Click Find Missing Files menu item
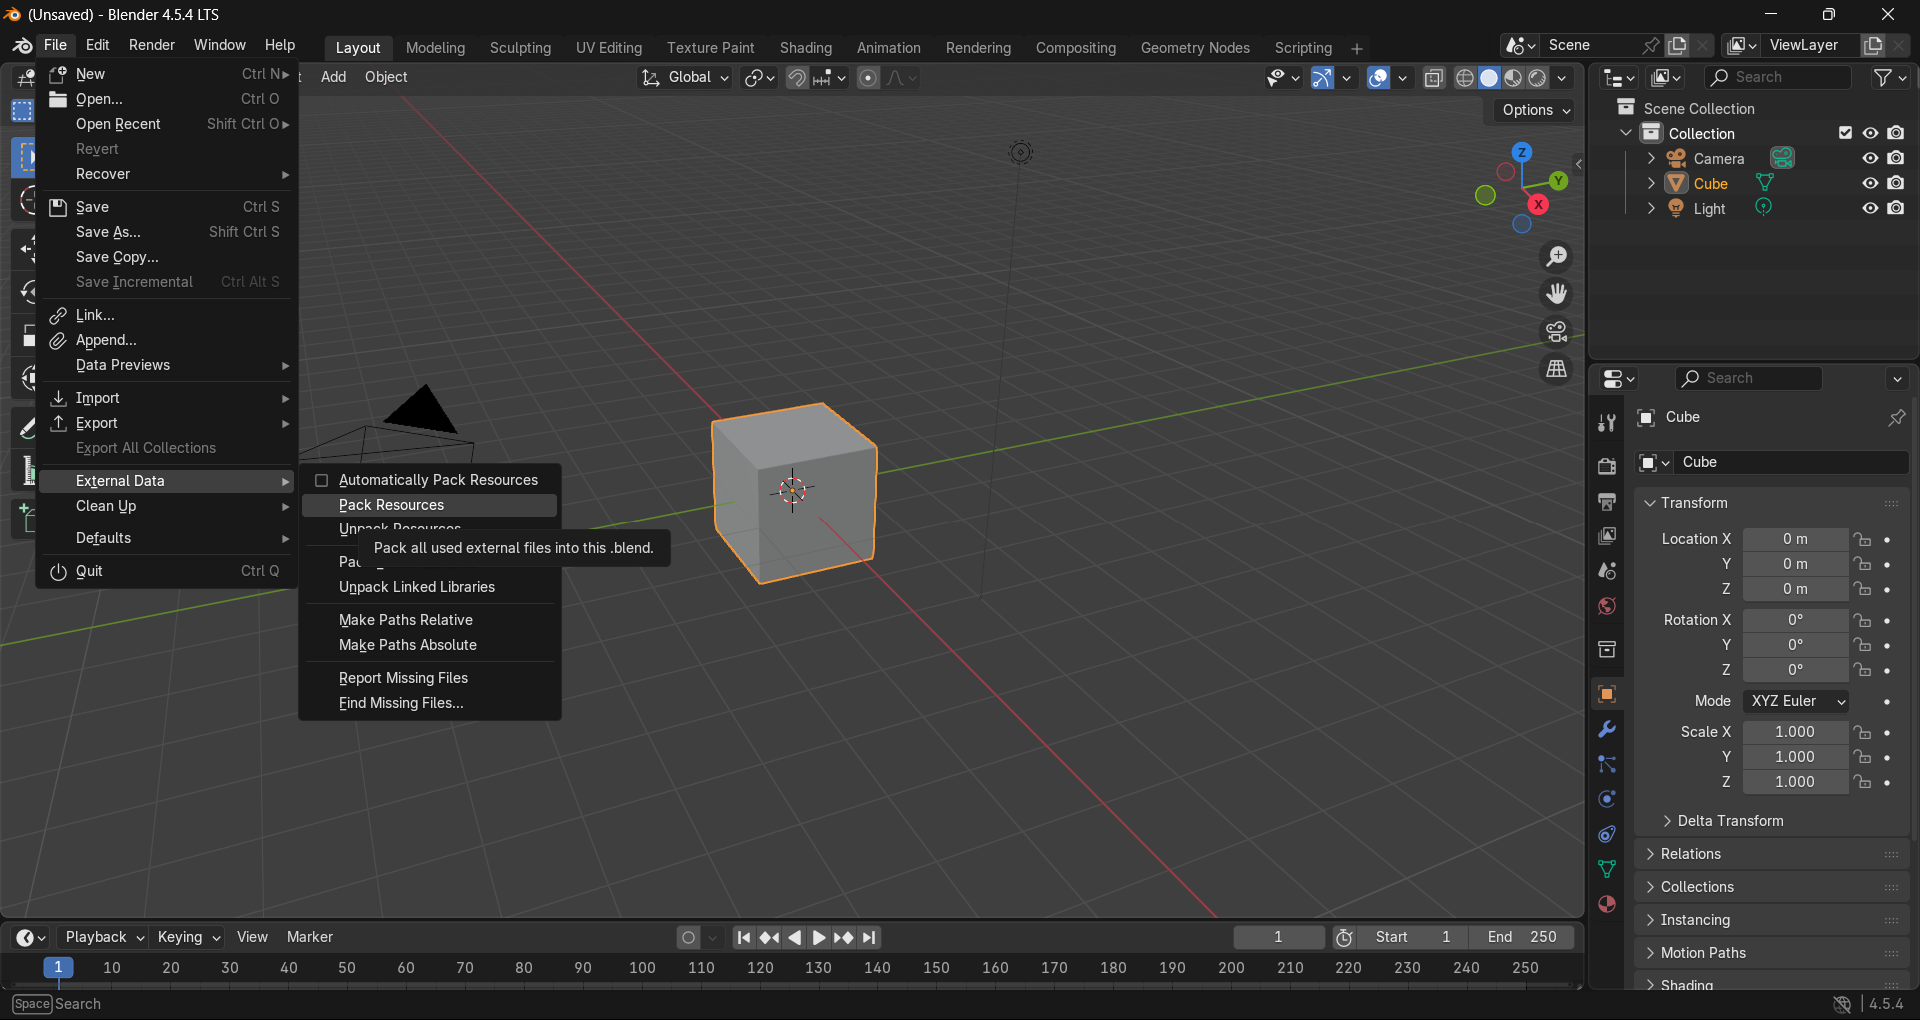 point(429,703)
